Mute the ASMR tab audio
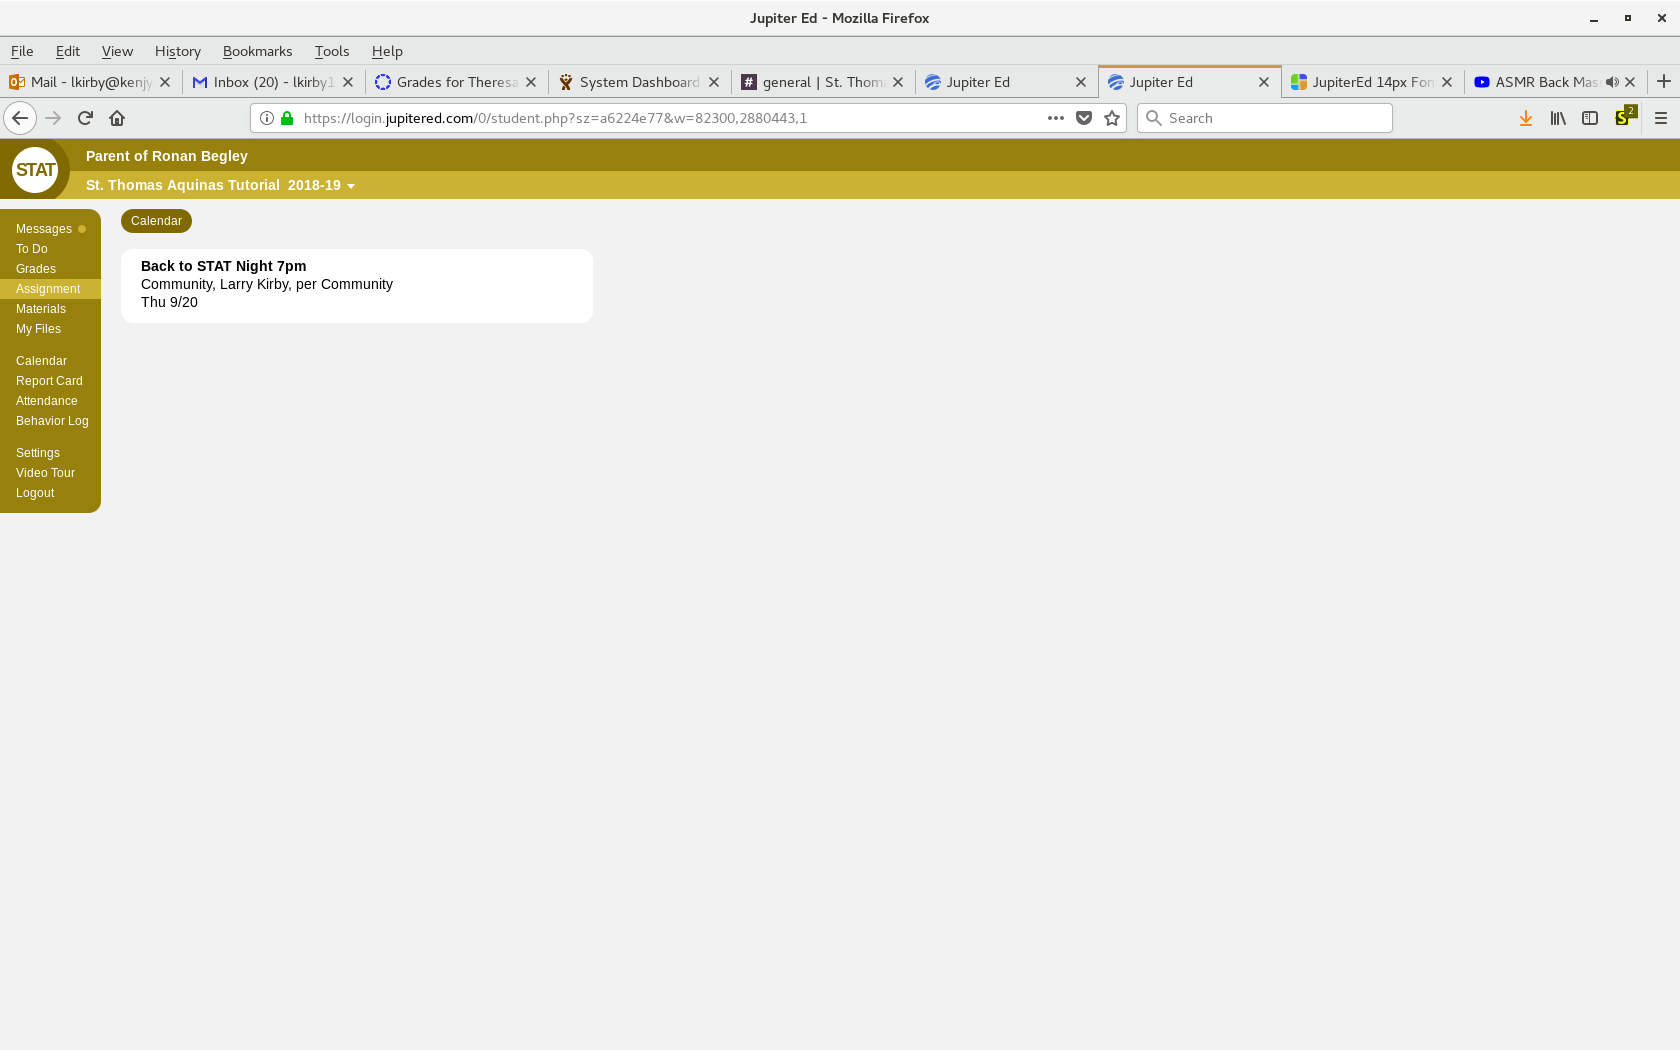 (x=1612, y=82)
